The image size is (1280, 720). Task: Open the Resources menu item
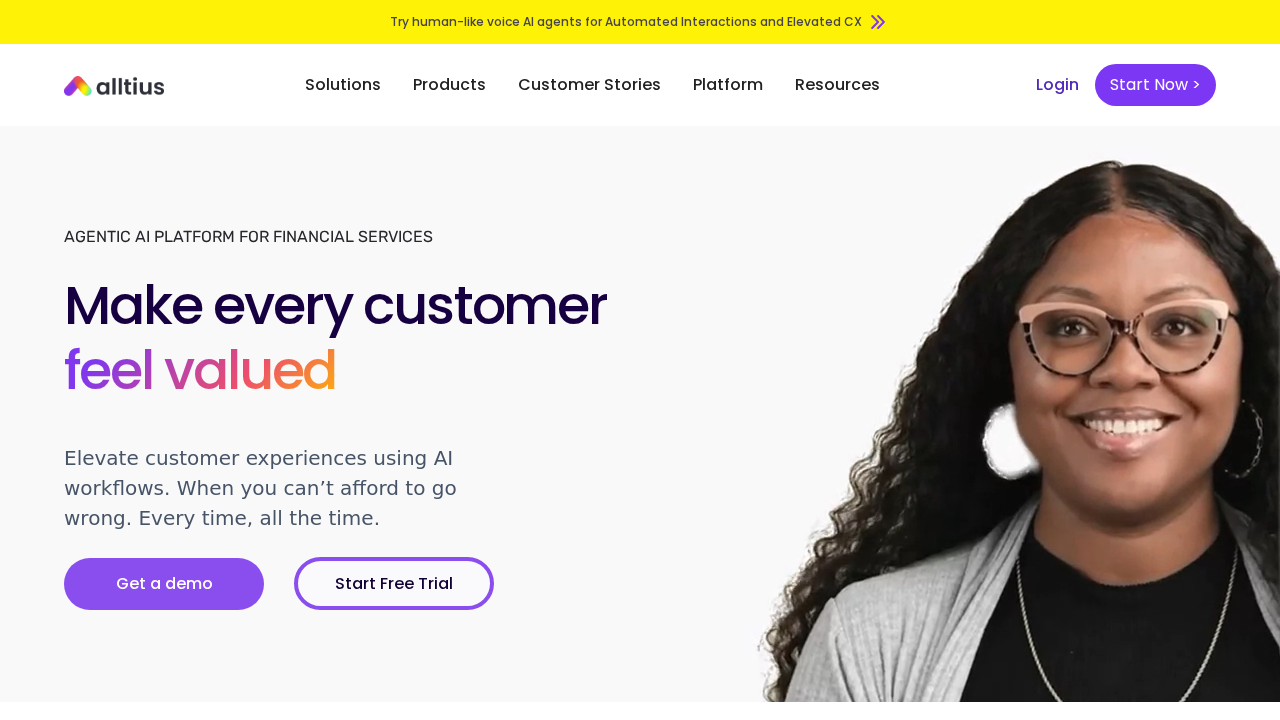click(x=837, y=85)
